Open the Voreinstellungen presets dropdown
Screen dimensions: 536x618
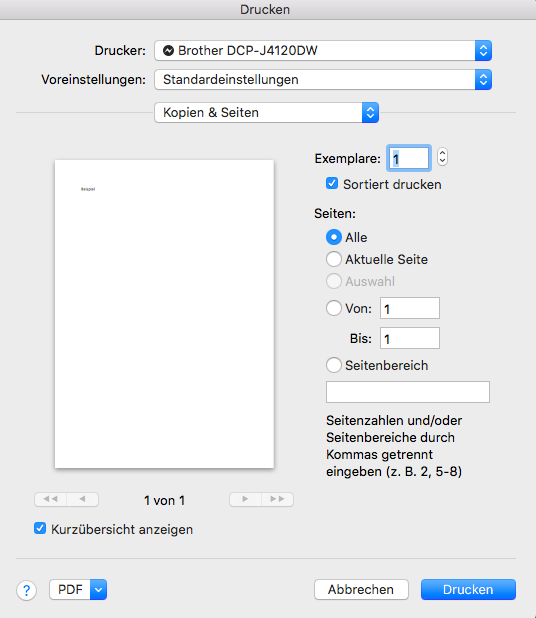coord(323,80)
